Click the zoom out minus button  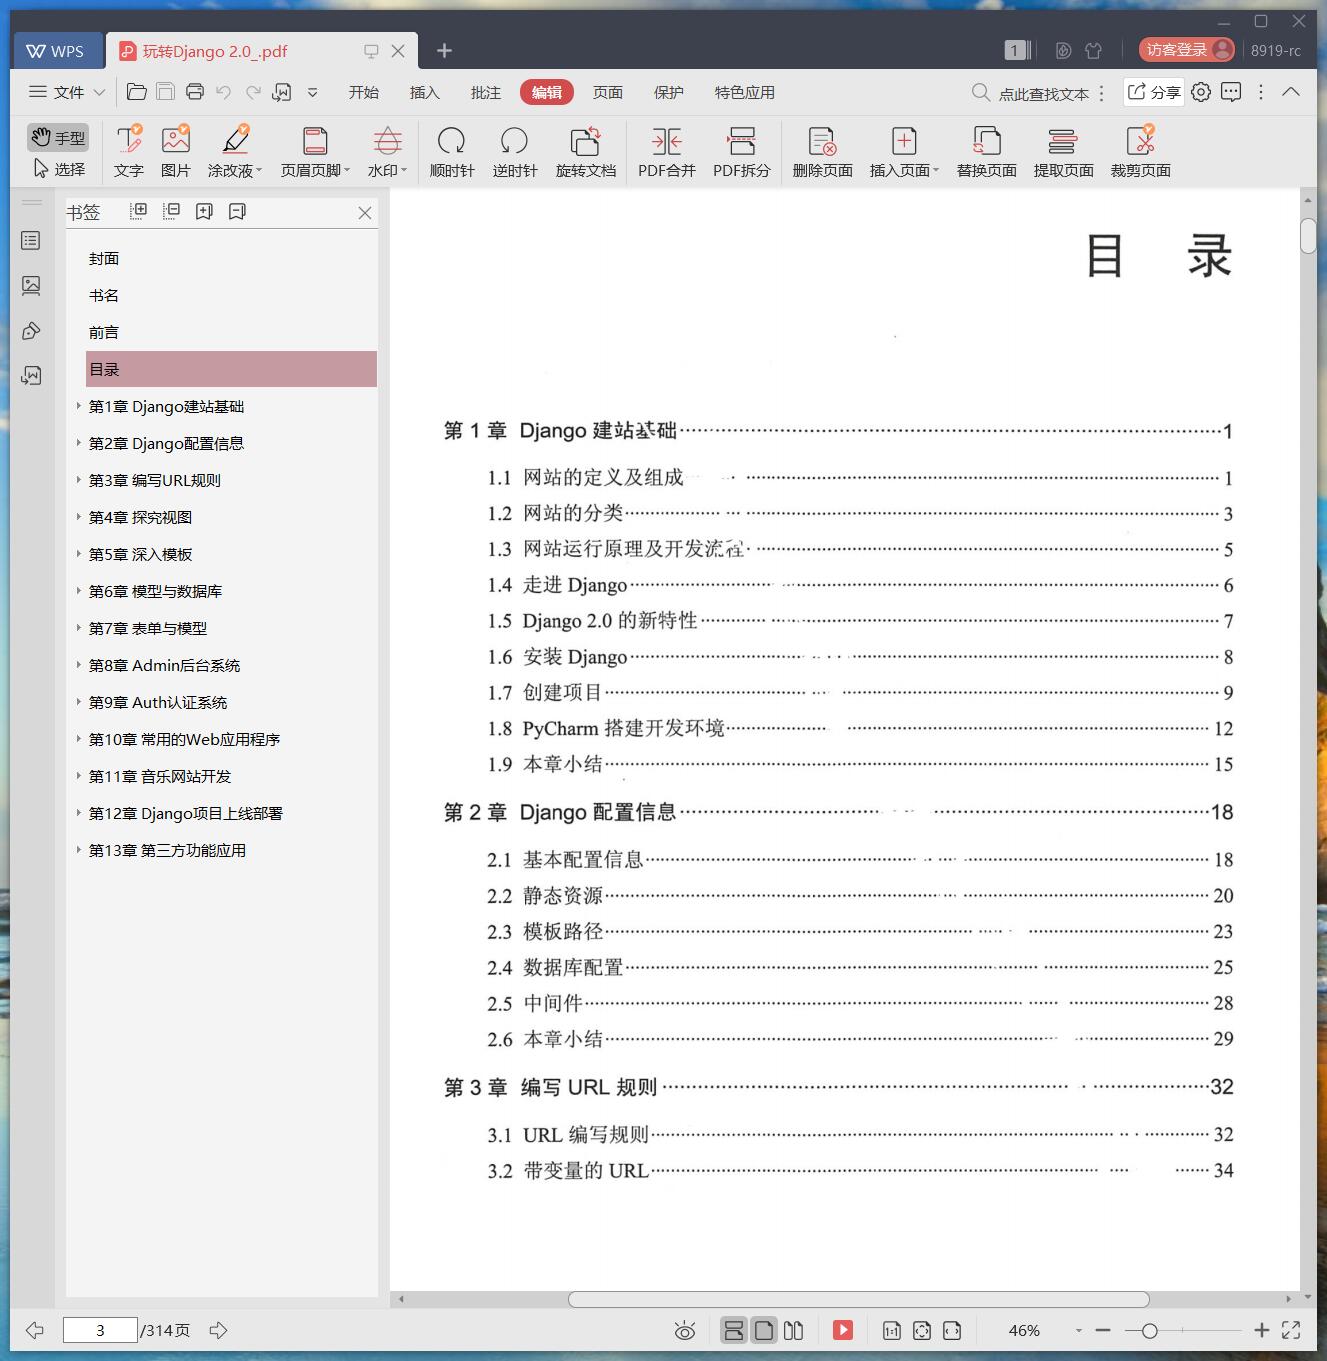(1103, 1330)
